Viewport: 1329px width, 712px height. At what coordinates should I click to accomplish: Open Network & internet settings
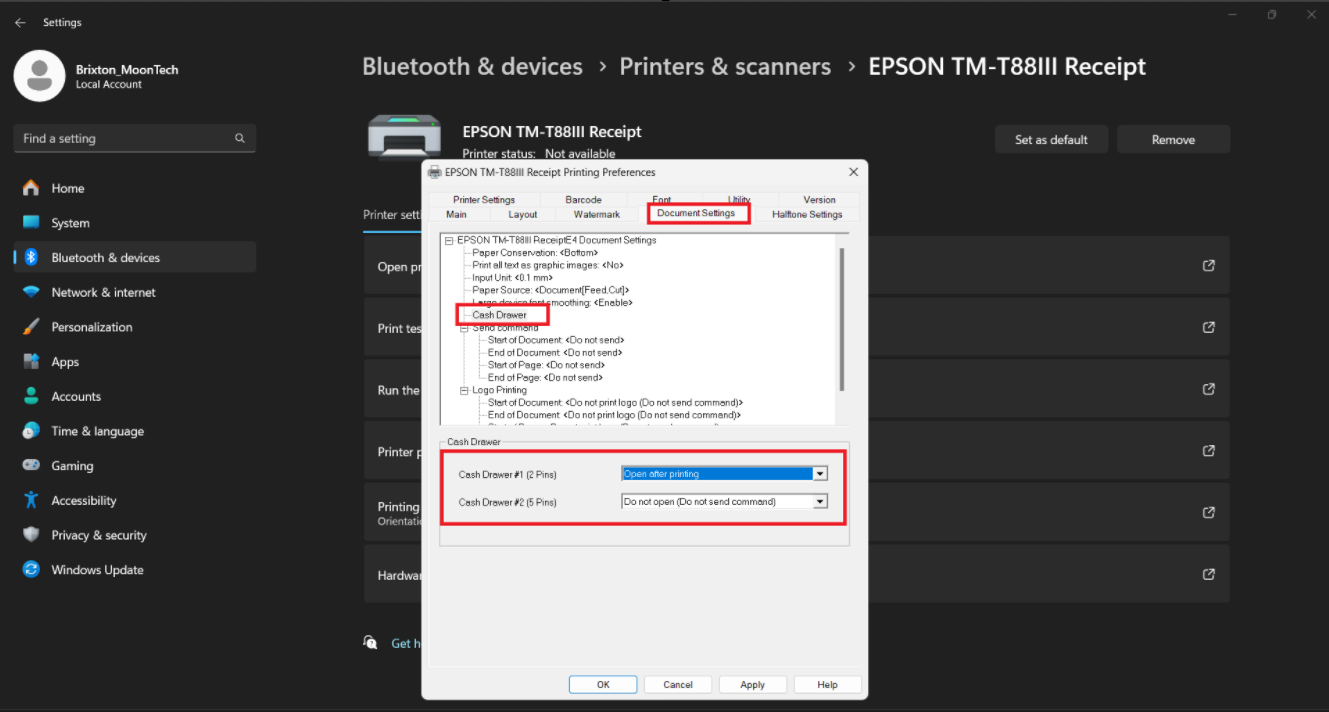103,292
